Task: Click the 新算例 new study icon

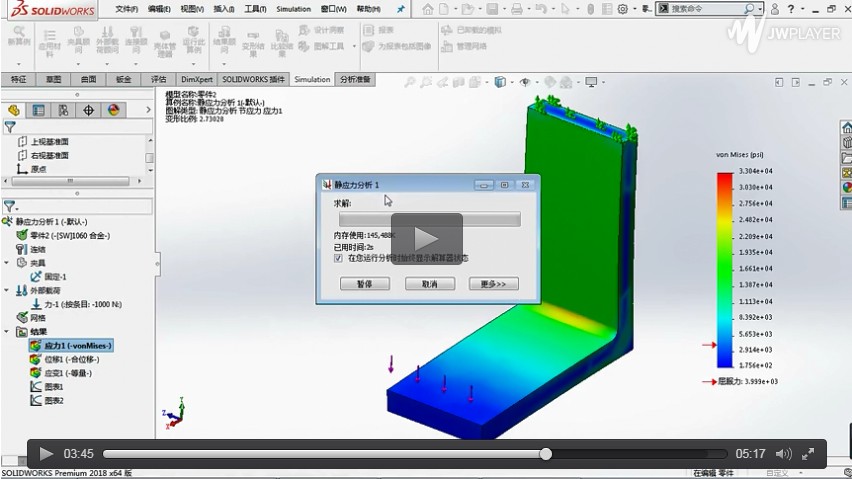Action: [x=18, y=36]
